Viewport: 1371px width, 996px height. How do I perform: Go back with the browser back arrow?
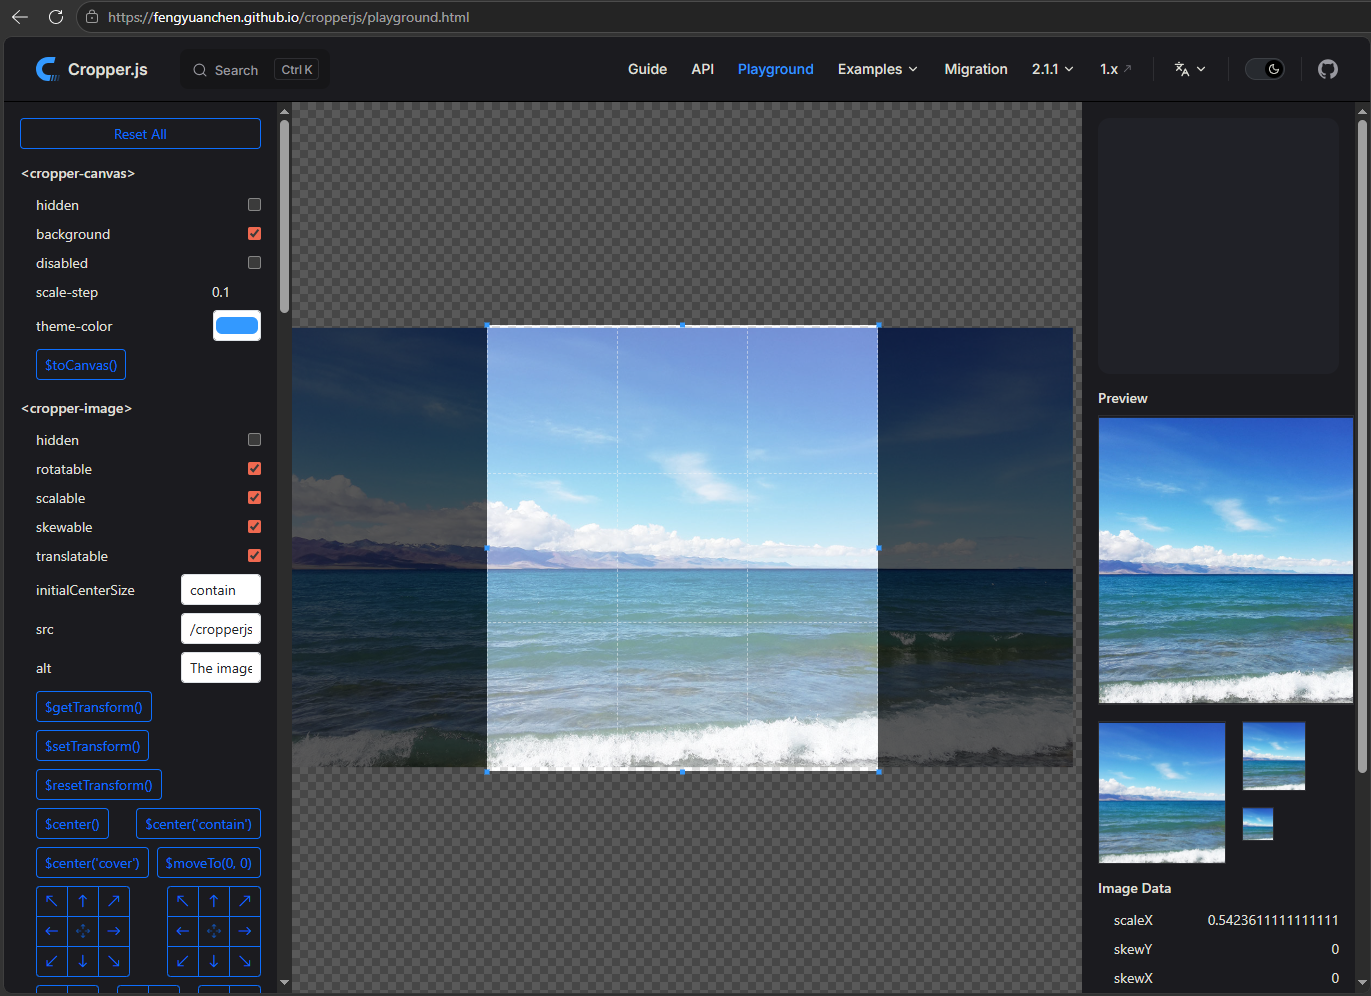coord(20,17)
